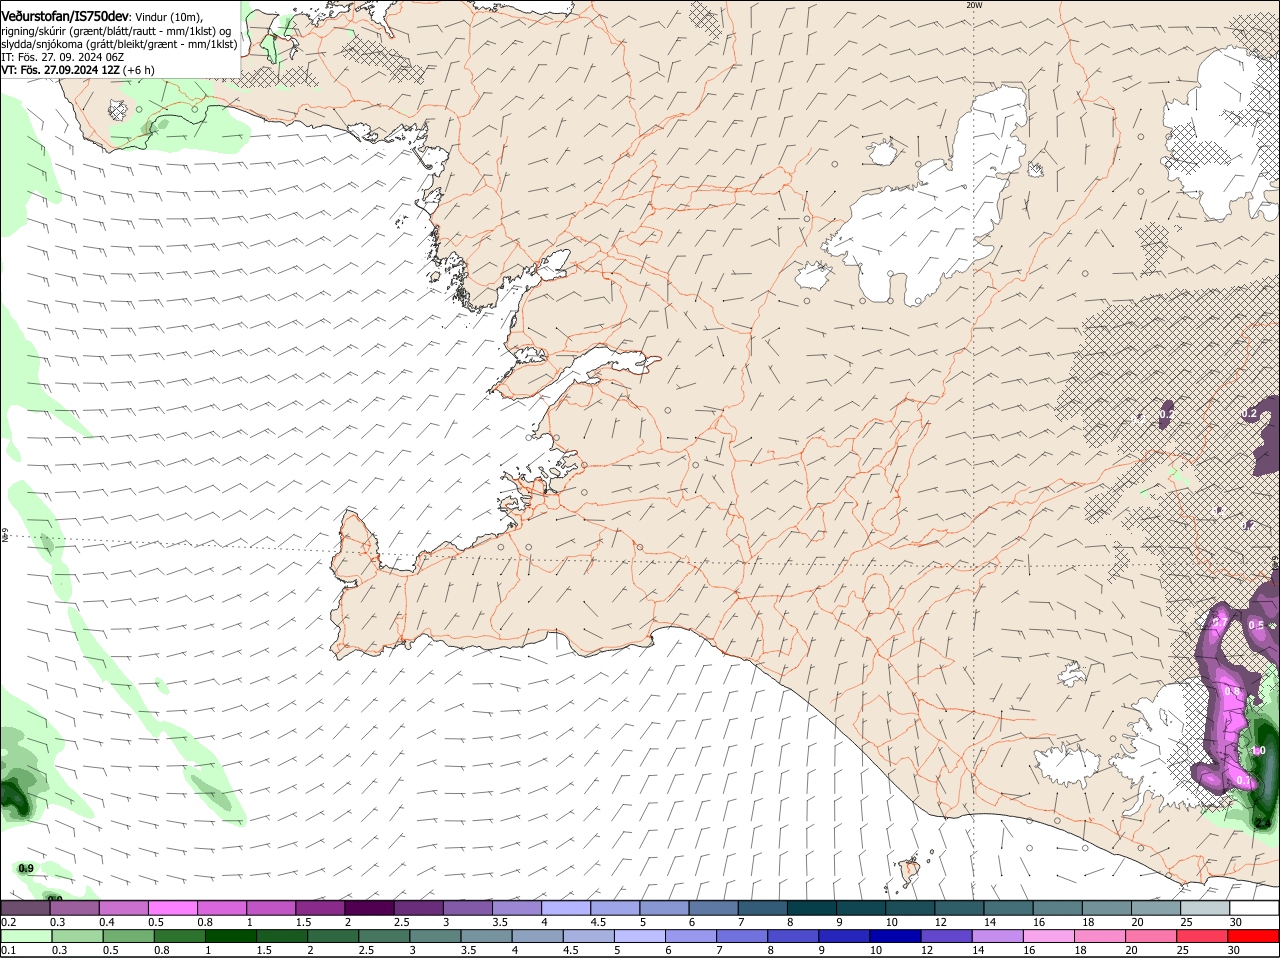
Task: Select the pink 18 swatch in rain legend
Action: click(1101, 936)
